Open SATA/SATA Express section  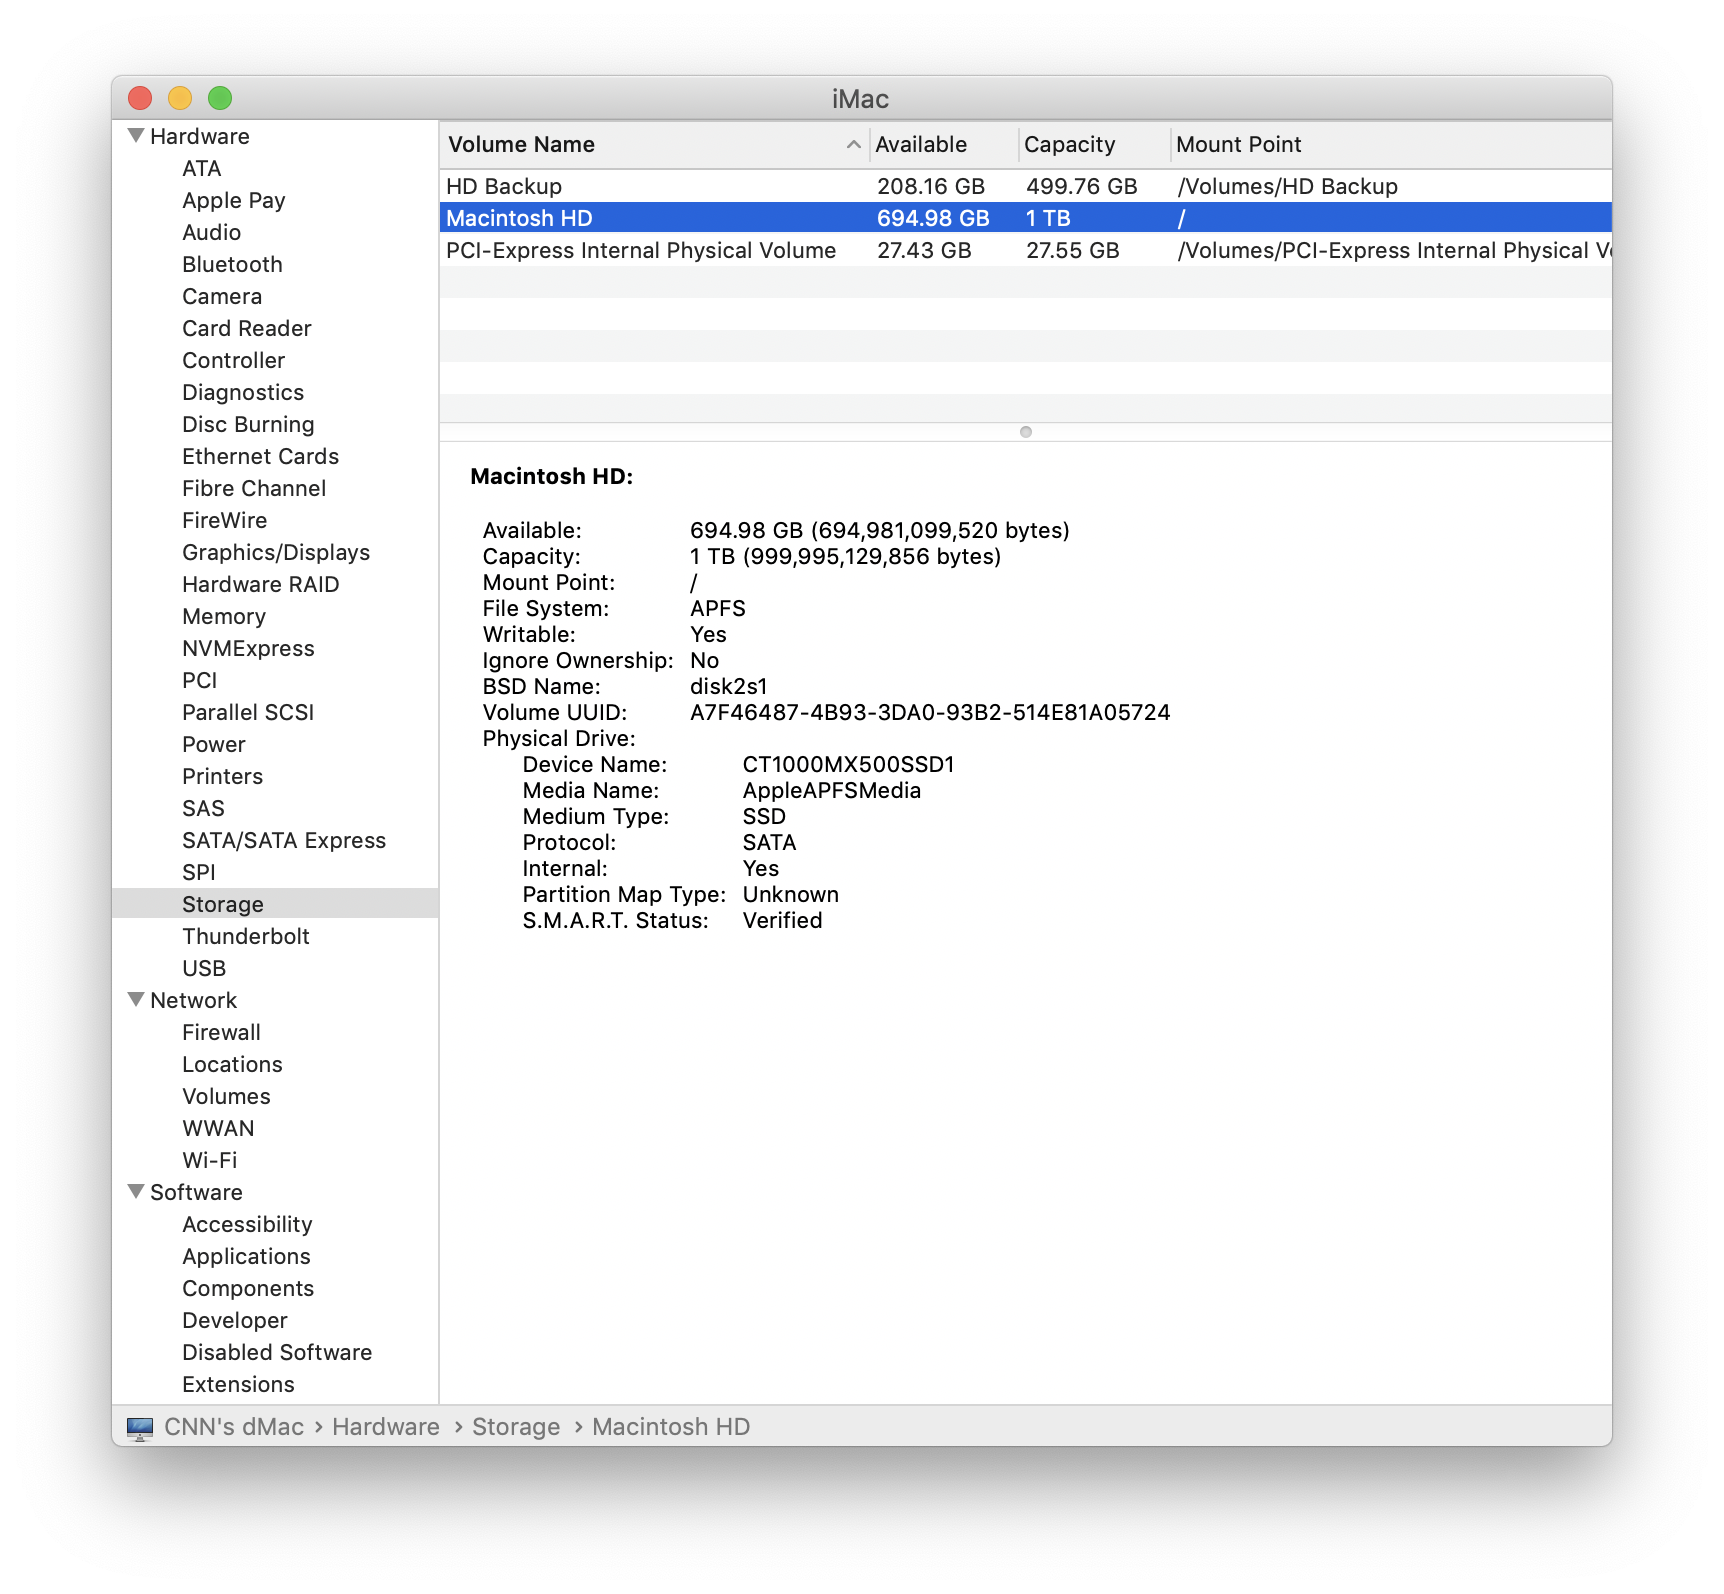pos(284,840)
